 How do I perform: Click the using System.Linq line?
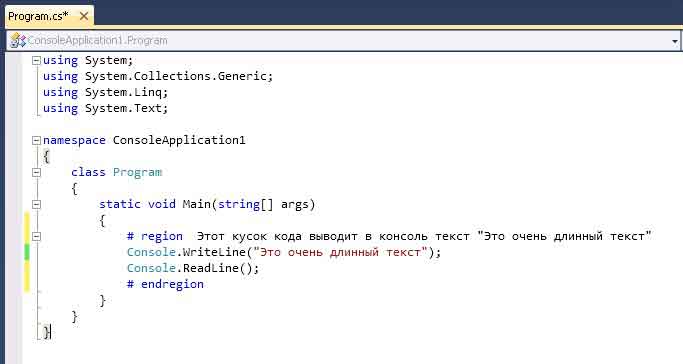click(105, 92)
